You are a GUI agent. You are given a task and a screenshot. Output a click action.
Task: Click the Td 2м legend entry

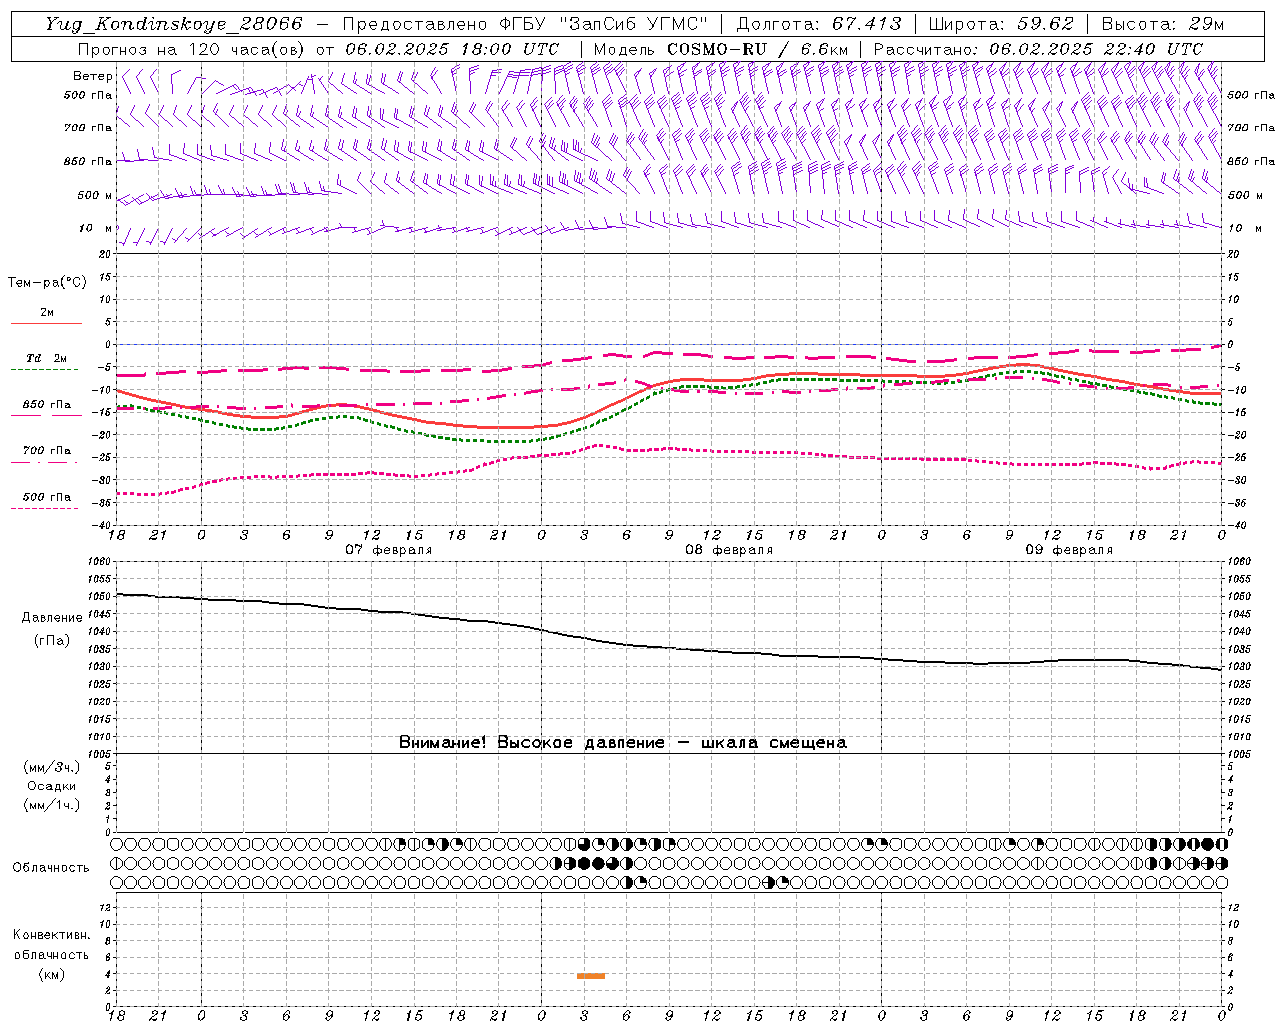[46, 358]
